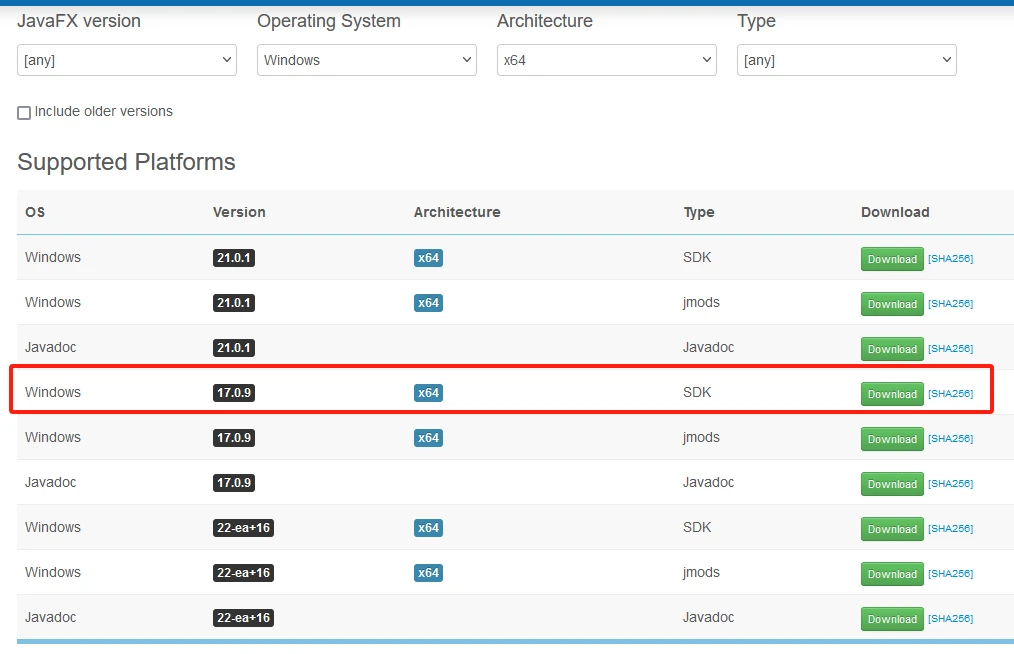Click the SDK type cell for 22-ea+16
1014x654 pixels.
pyautogui.click(x=697, y=527)
